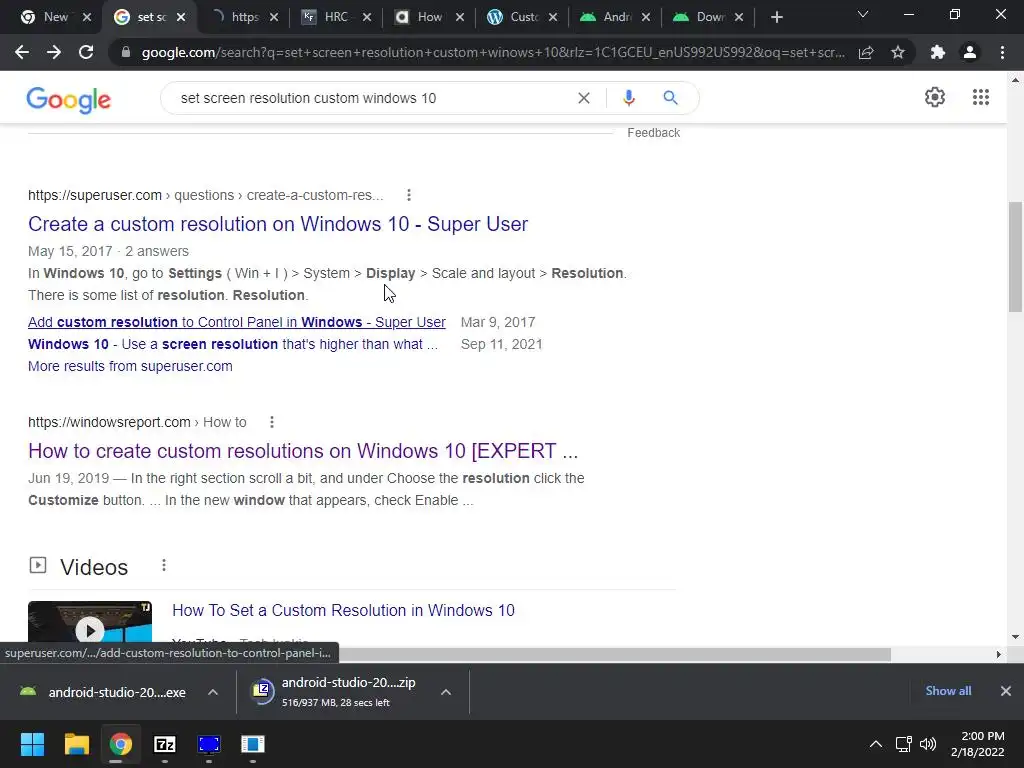Open tab search dropdown arrow
This screenshot has width=1024, height=768.
(x=863, y=14)
